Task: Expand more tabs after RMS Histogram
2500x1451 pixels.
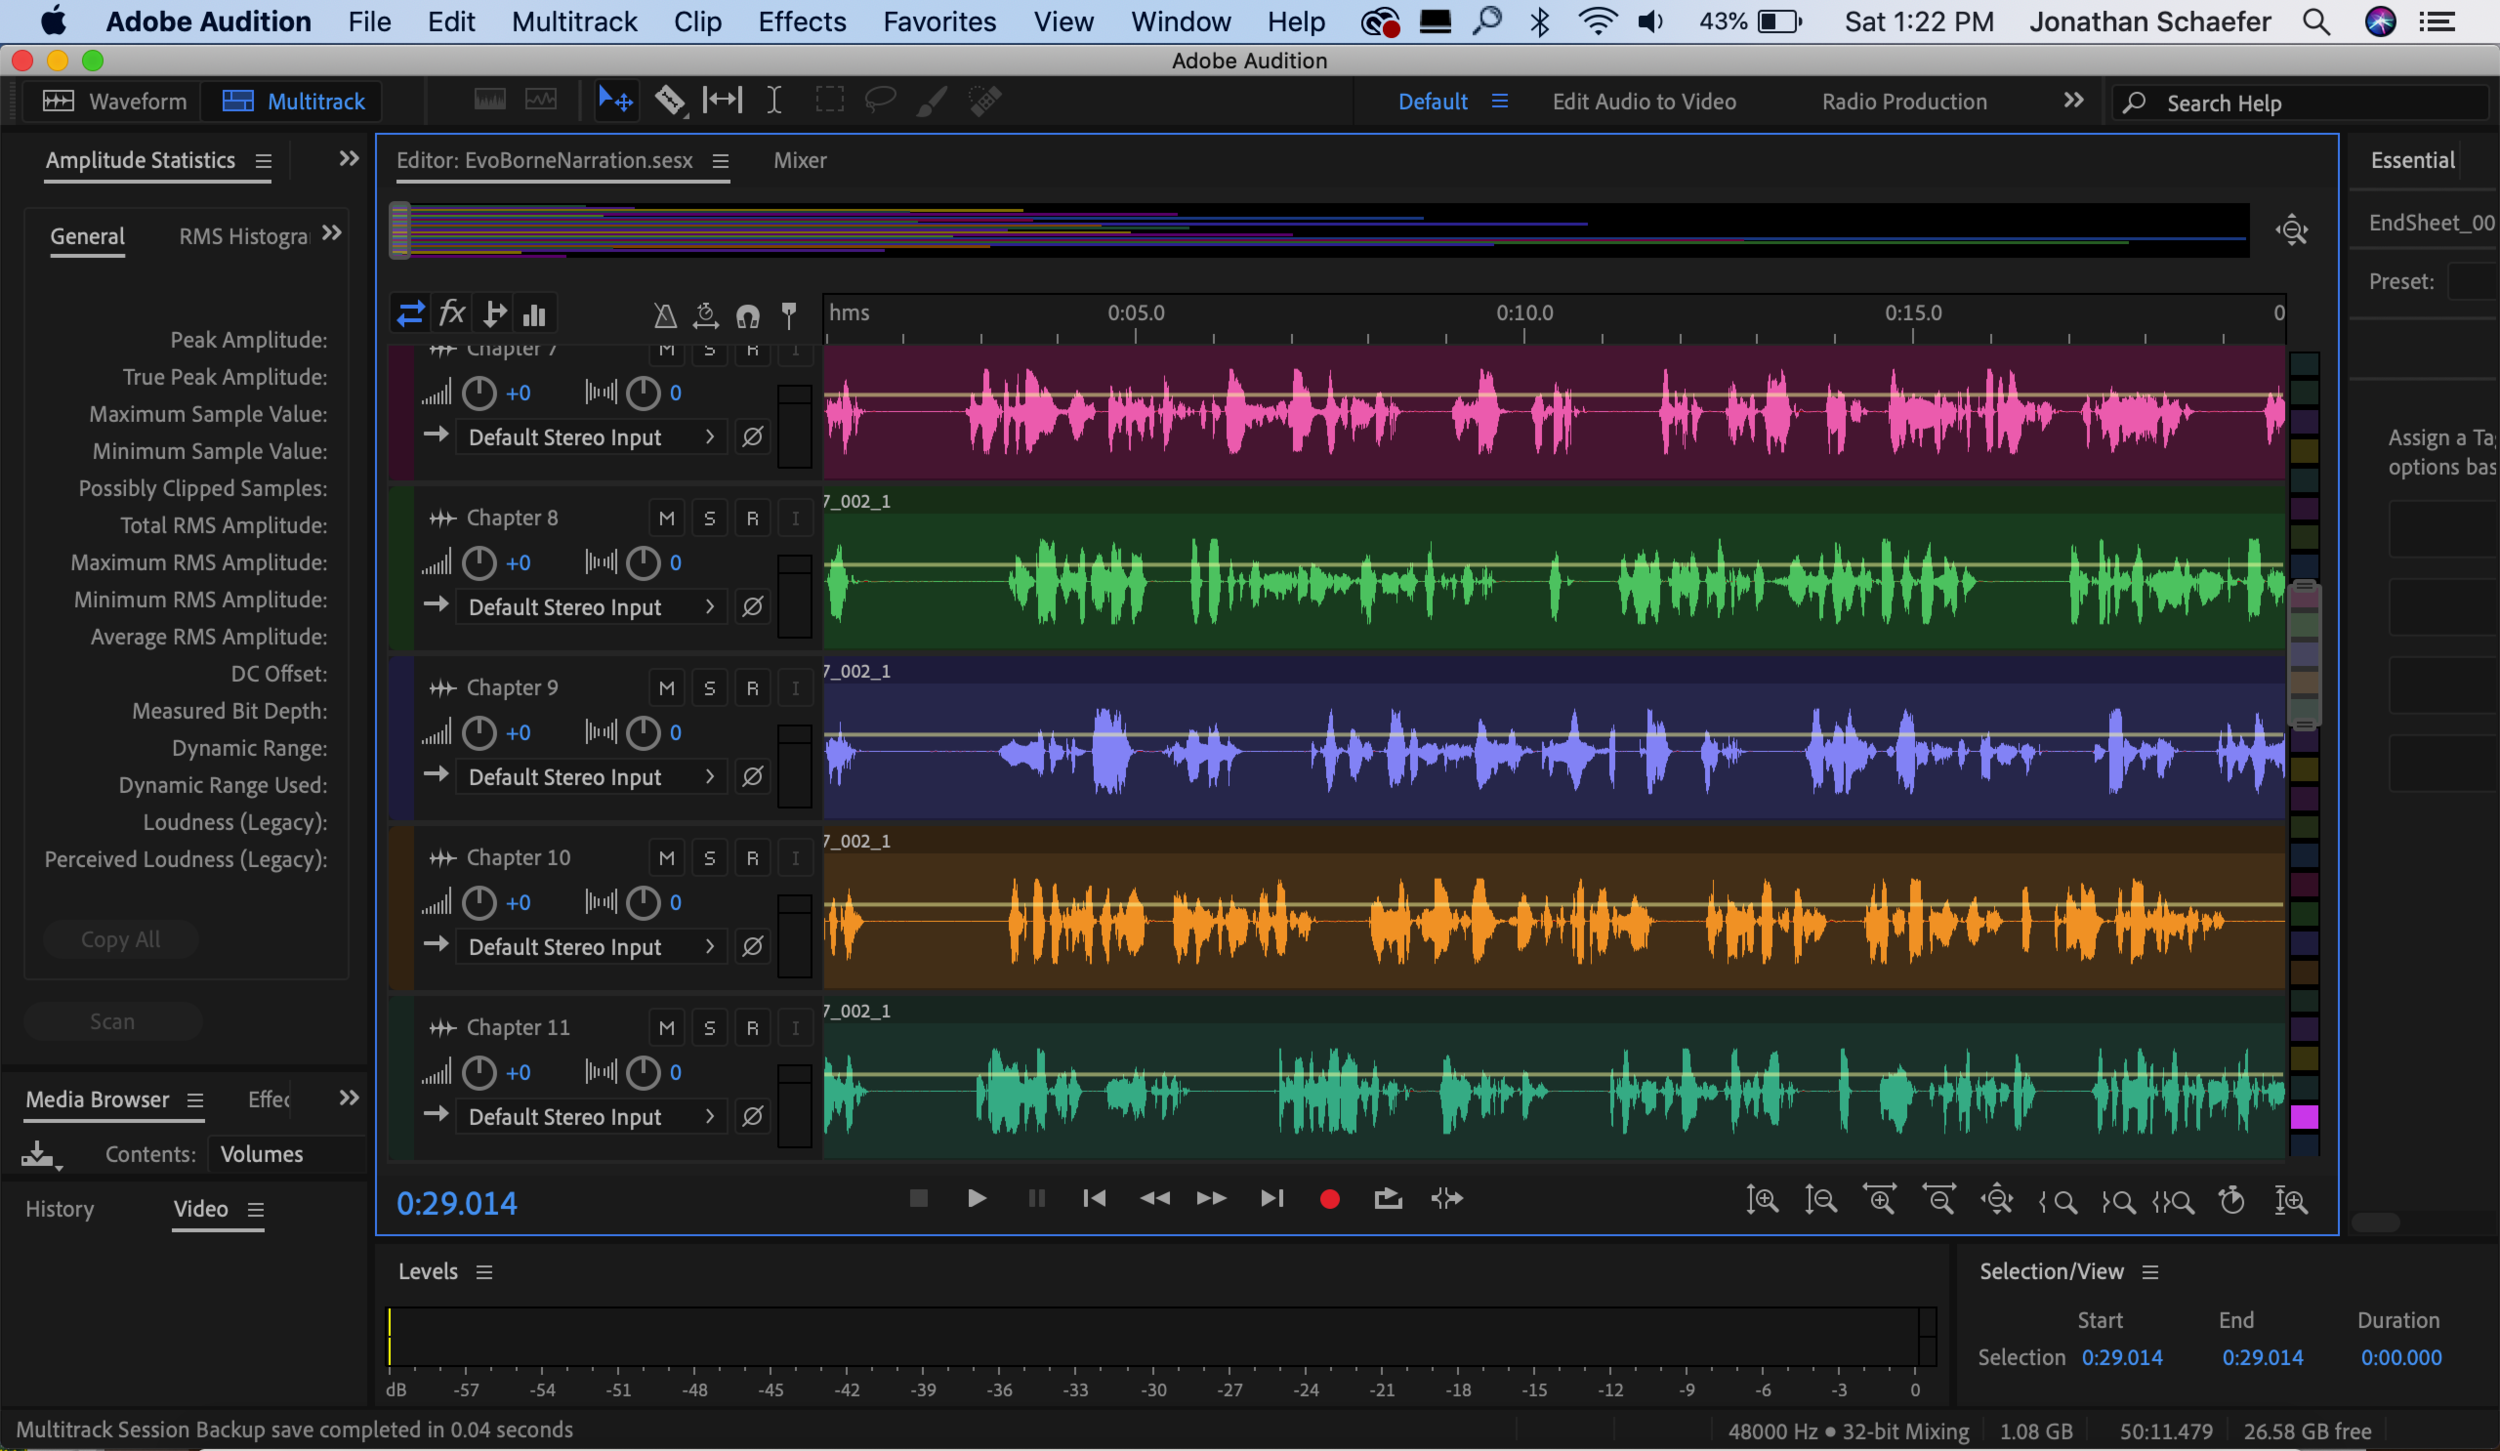Action: 332,234
